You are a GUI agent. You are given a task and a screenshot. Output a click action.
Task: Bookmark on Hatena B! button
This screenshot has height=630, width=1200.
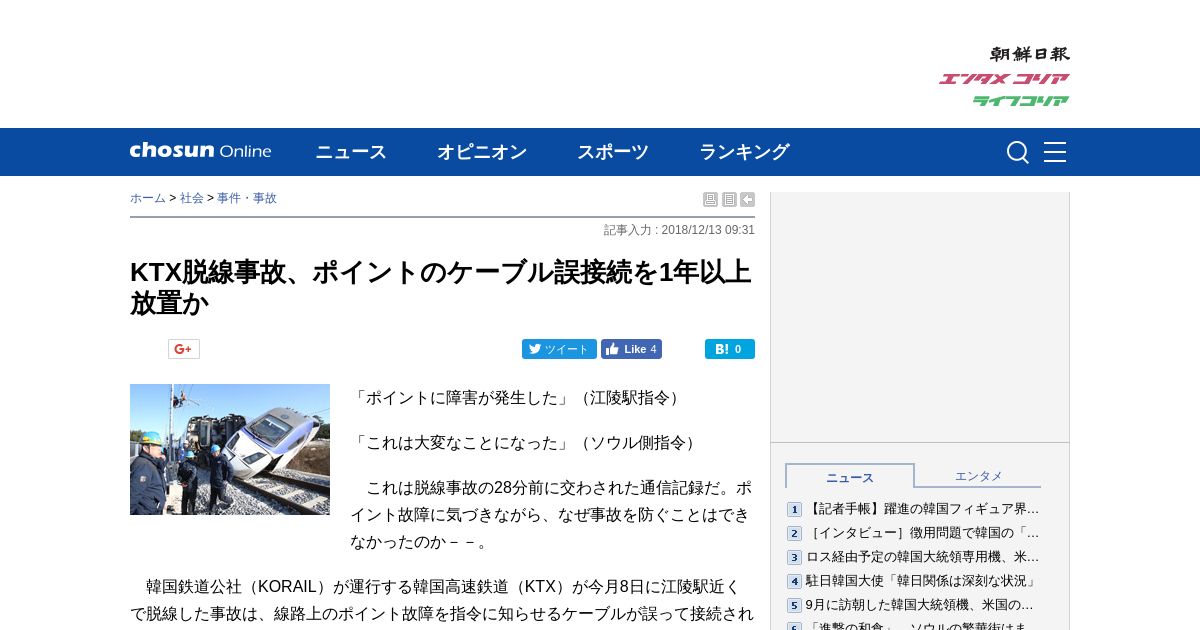[x=730, y=349]
